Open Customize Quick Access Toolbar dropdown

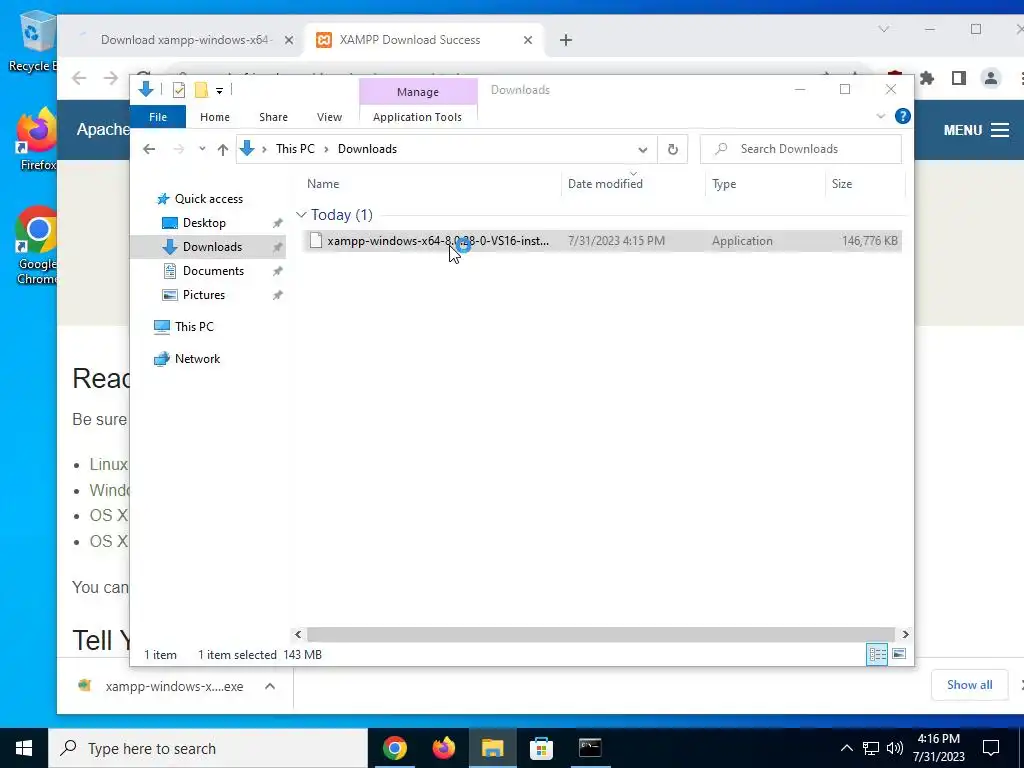(219, 91)
